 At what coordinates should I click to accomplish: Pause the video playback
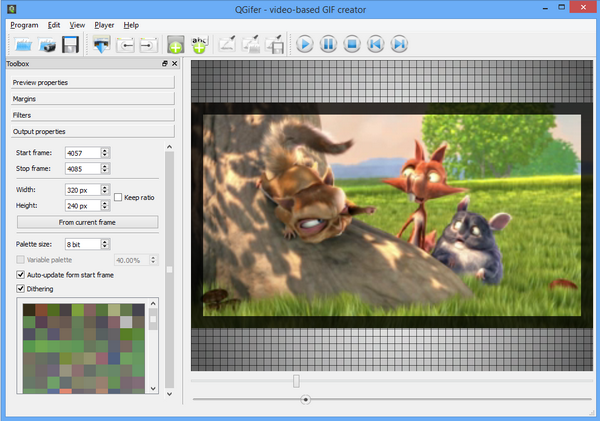(327, 44)
